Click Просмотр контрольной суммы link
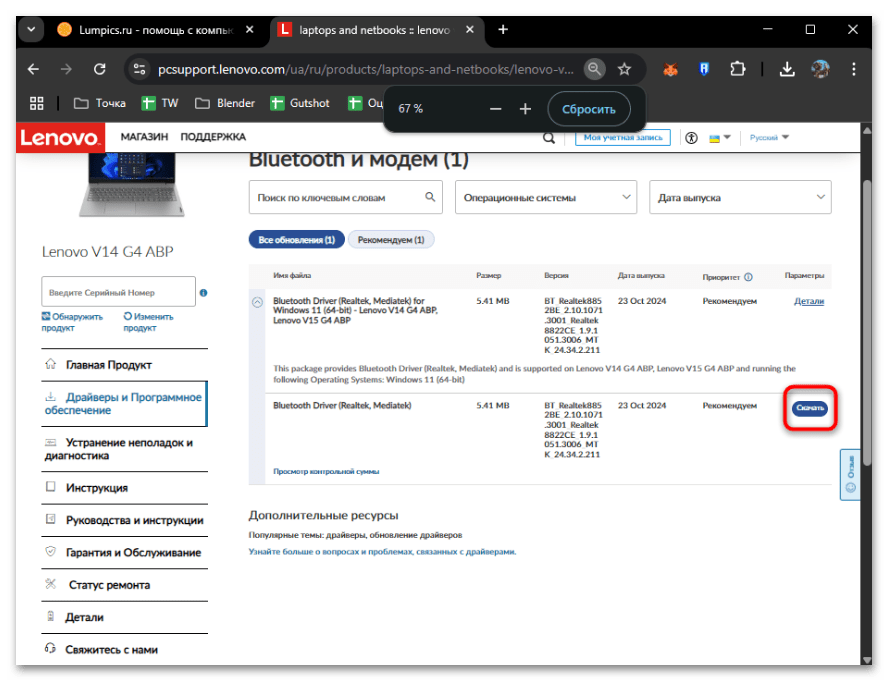The image size is (888, 681). (326, 471)
